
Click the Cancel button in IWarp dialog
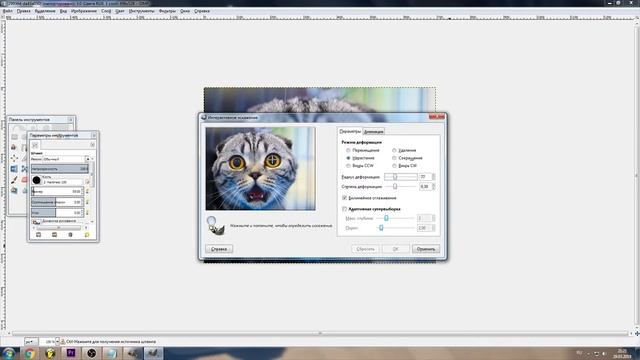(x=426, y=249)
